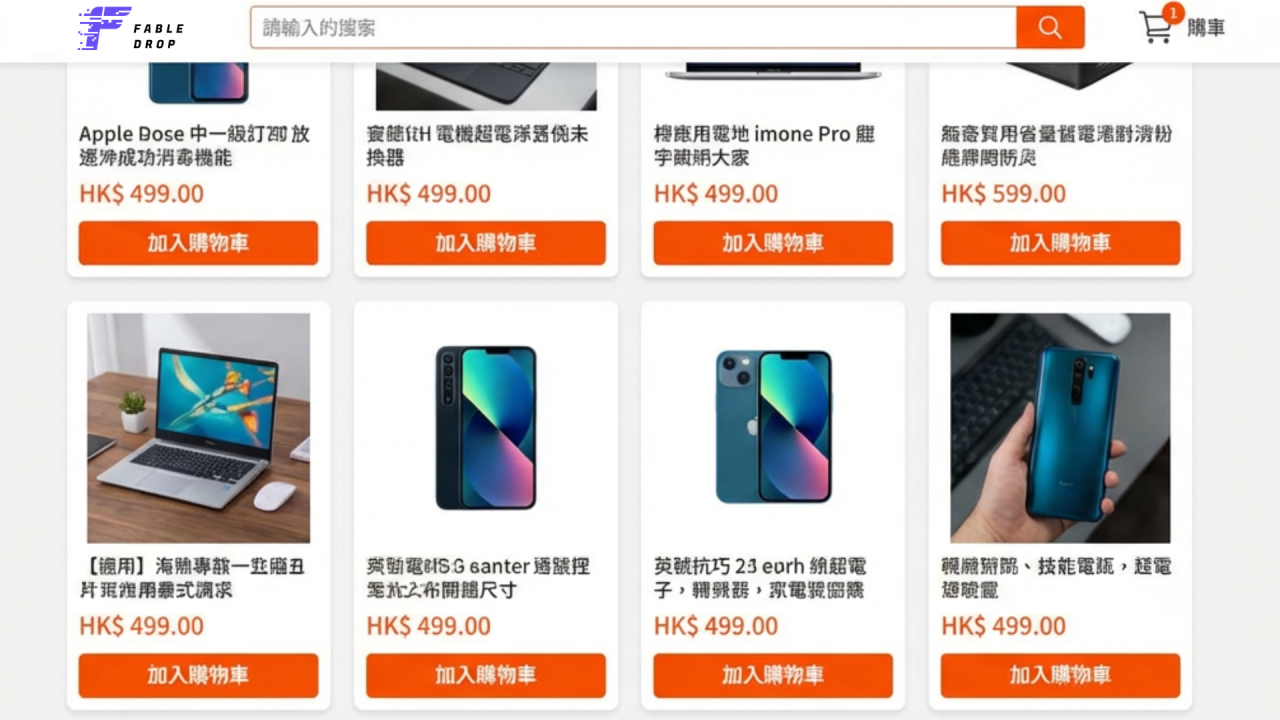The width and height of the screenshot is (1280, 720).
Task: Click the cart badge showing 1
Action: click(x=1172, y=13)
